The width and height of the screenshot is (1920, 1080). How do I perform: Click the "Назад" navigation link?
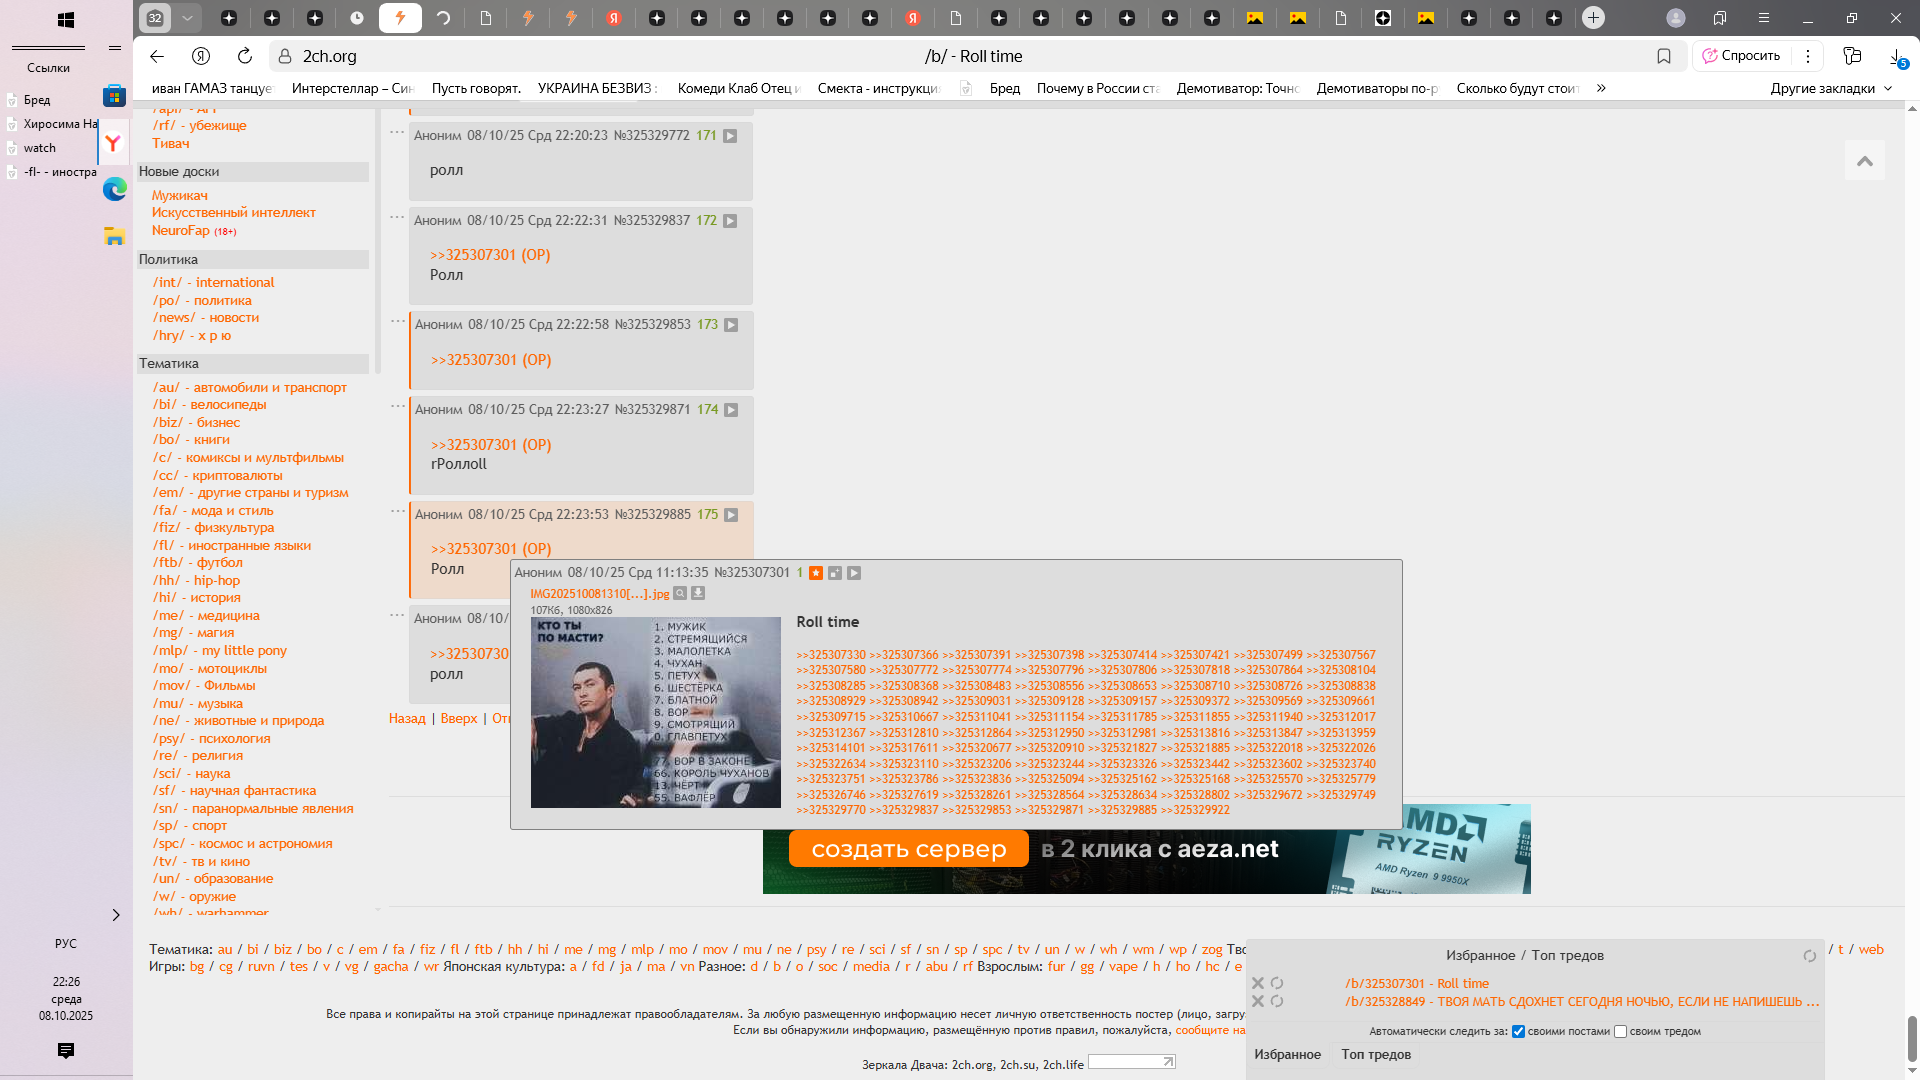pos(407,718)
